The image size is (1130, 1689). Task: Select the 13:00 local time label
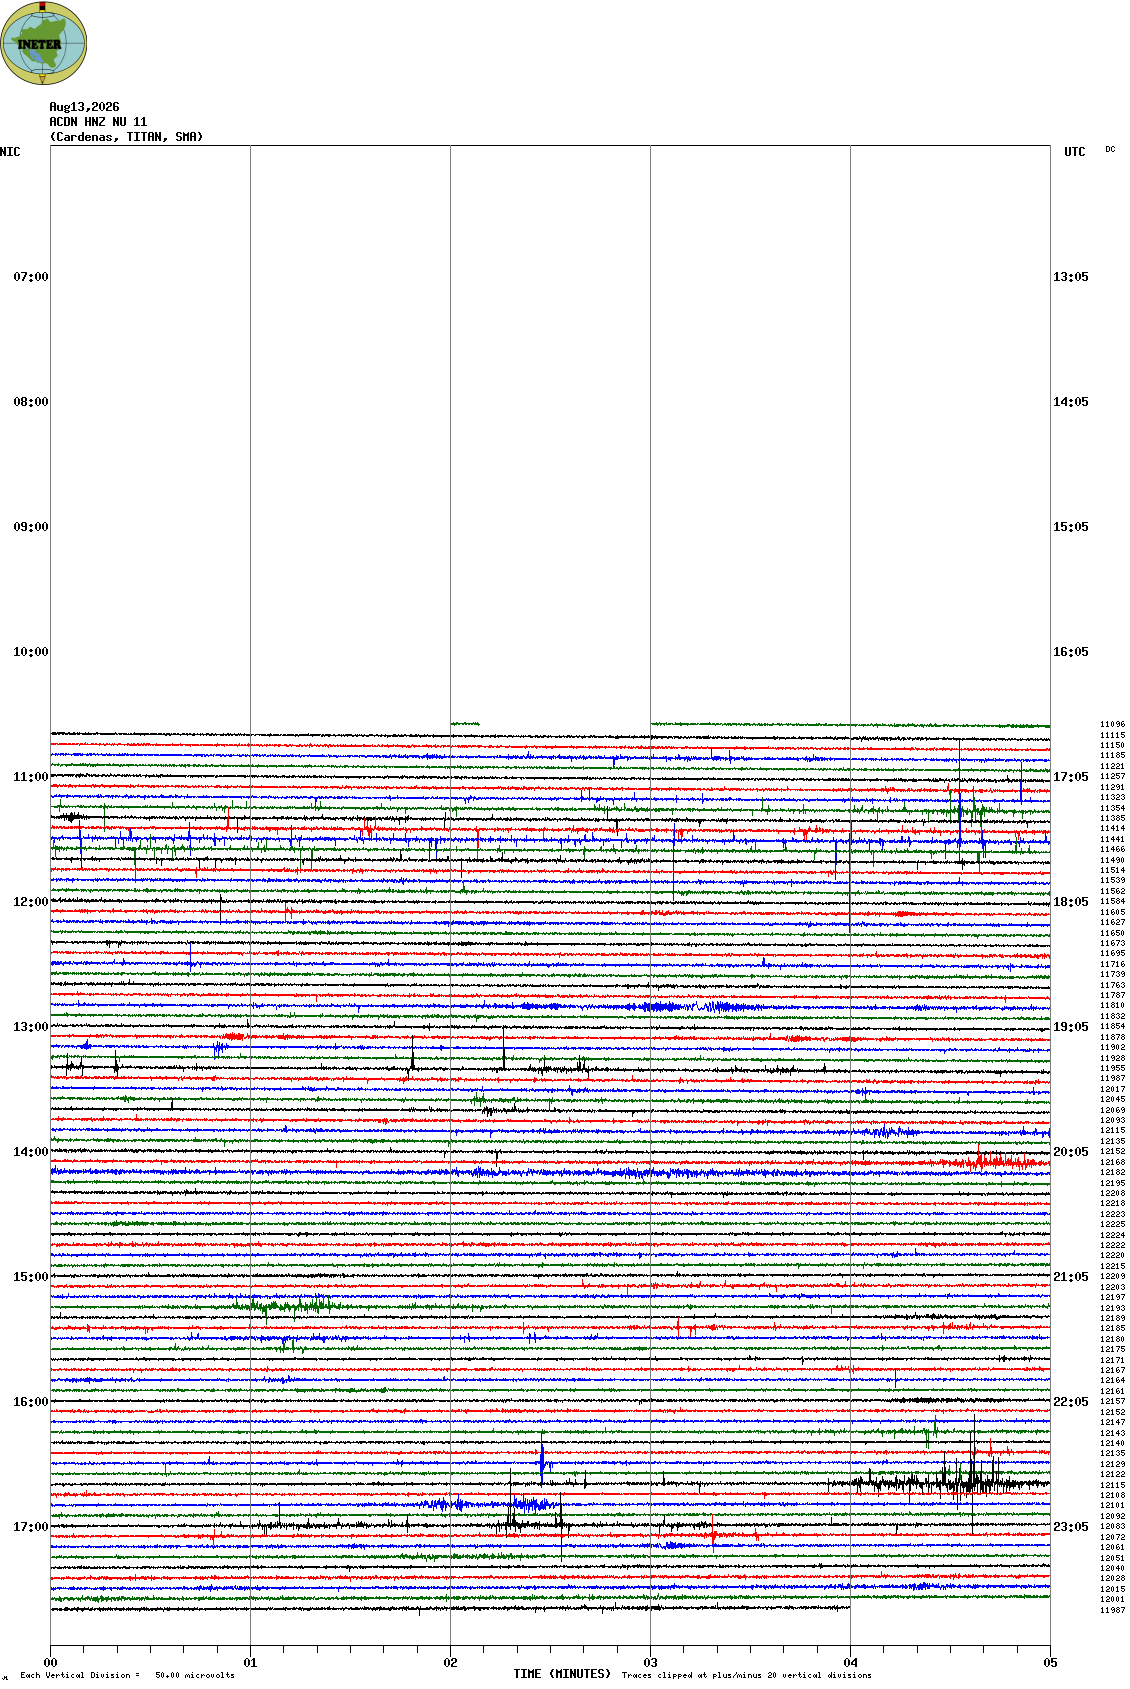pyautogui.click(x=31, y=1027)
